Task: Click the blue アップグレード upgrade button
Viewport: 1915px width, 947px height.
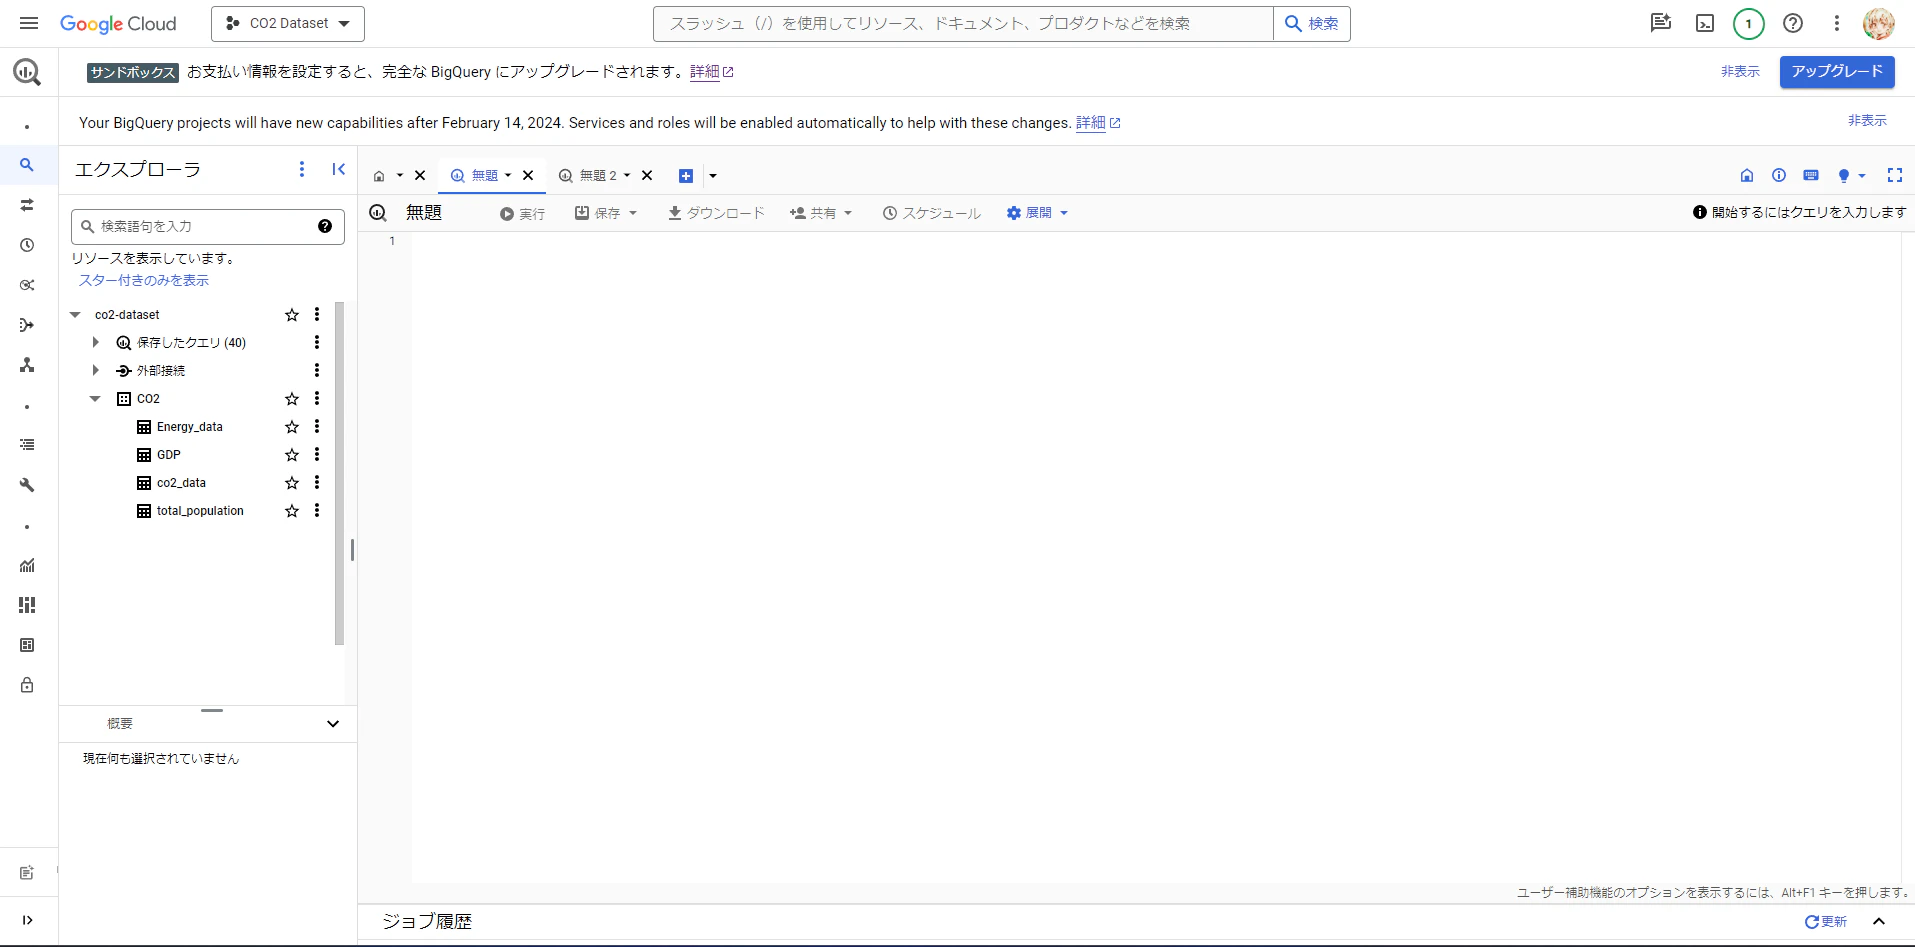Action: (1837, 72)
